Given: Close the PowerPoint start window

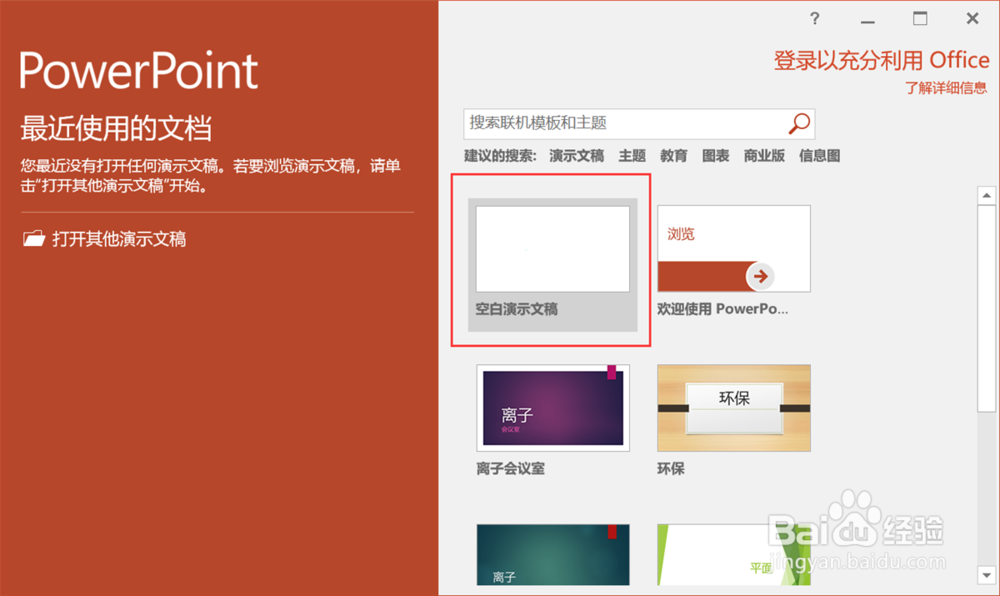Looking at the screenshot, I should (x=972, y=18).
